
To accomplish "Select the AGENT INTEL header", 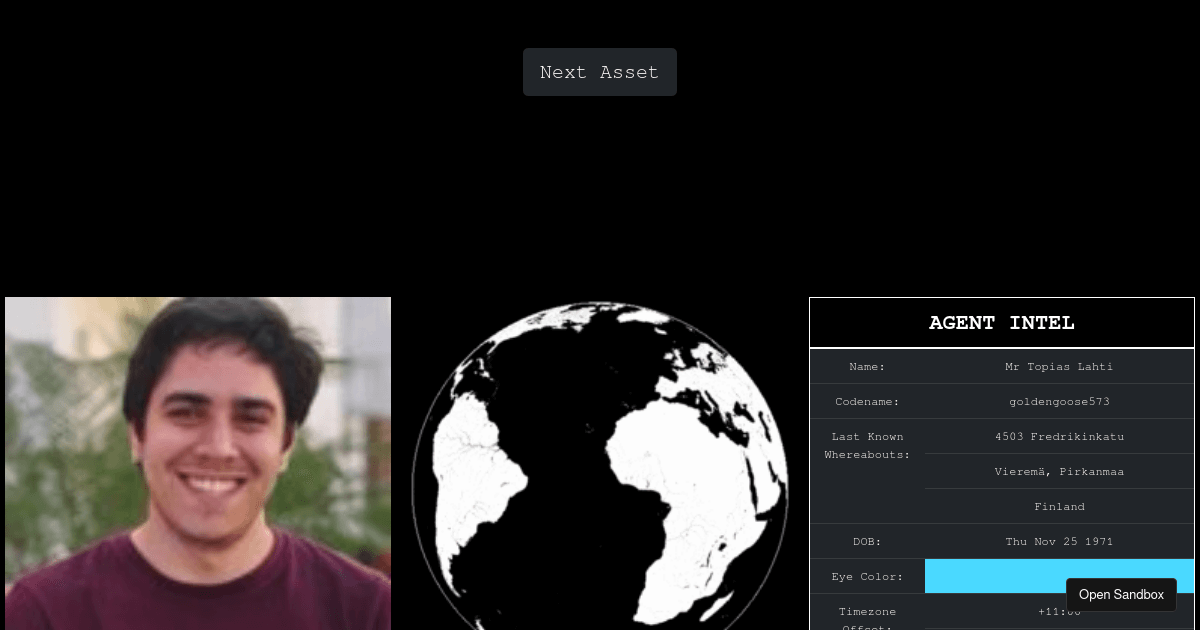I will (1002, 323).
